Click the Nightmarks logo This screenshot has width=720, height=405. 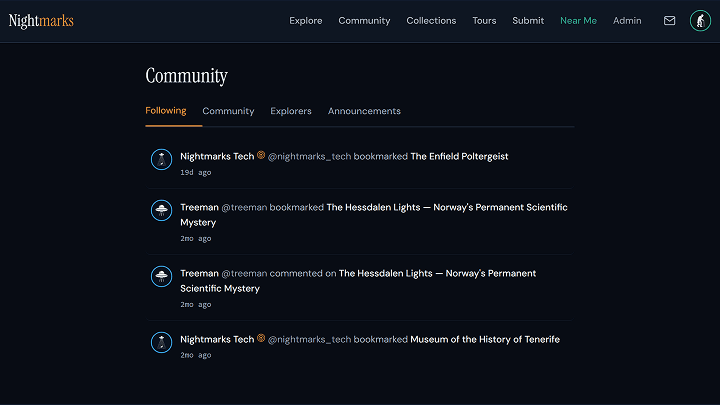(41, 21)
